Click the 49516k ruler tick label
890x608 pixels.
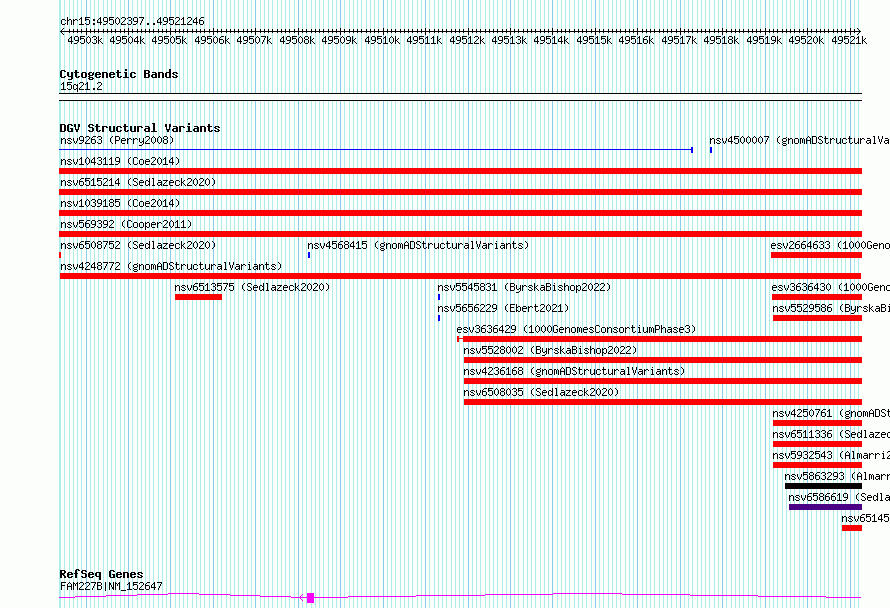click(636, 40)
